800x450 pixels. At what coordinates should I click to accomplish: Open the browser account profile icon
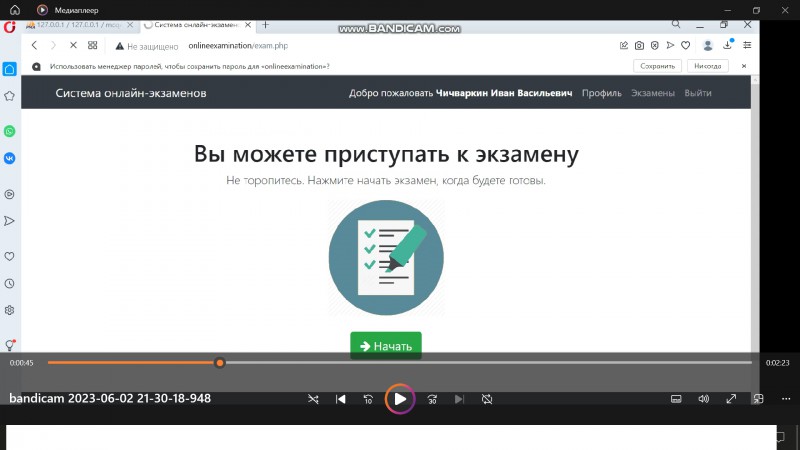(708, 45)
